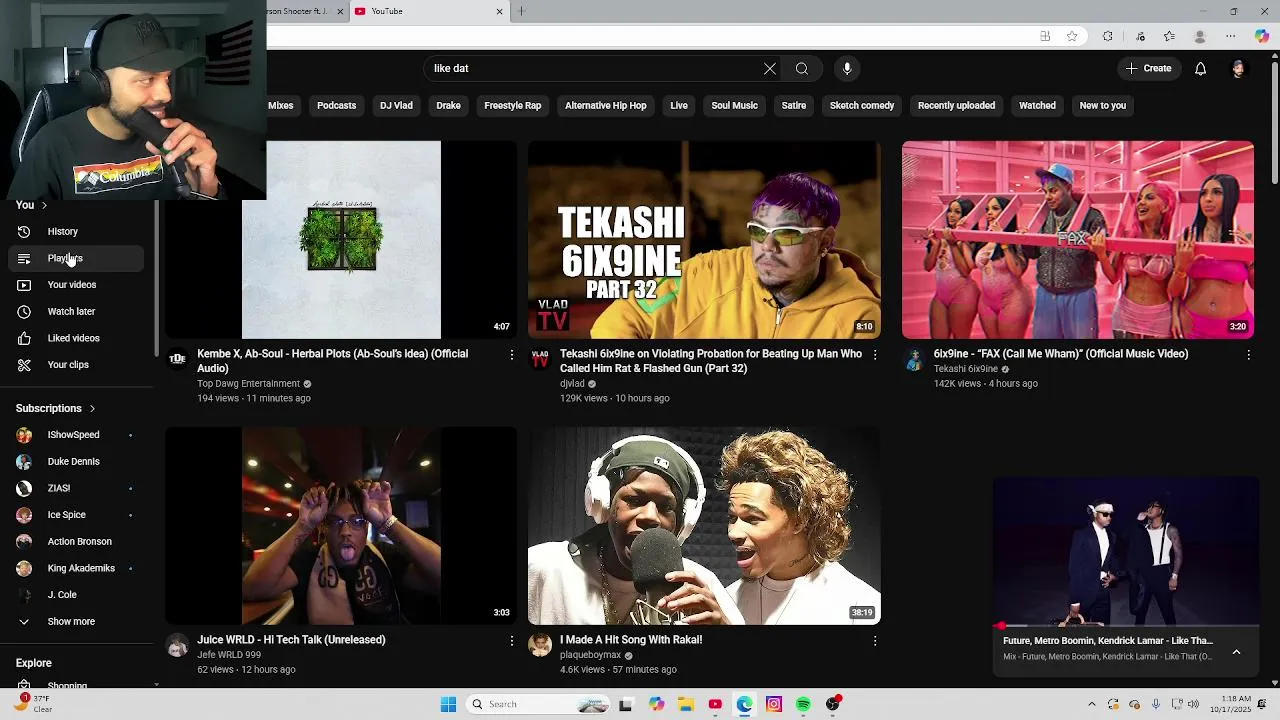The height and width of the screenshot is (720, 1280).
Task: Open Spotify from the taskbar
Action: (803, 704)
